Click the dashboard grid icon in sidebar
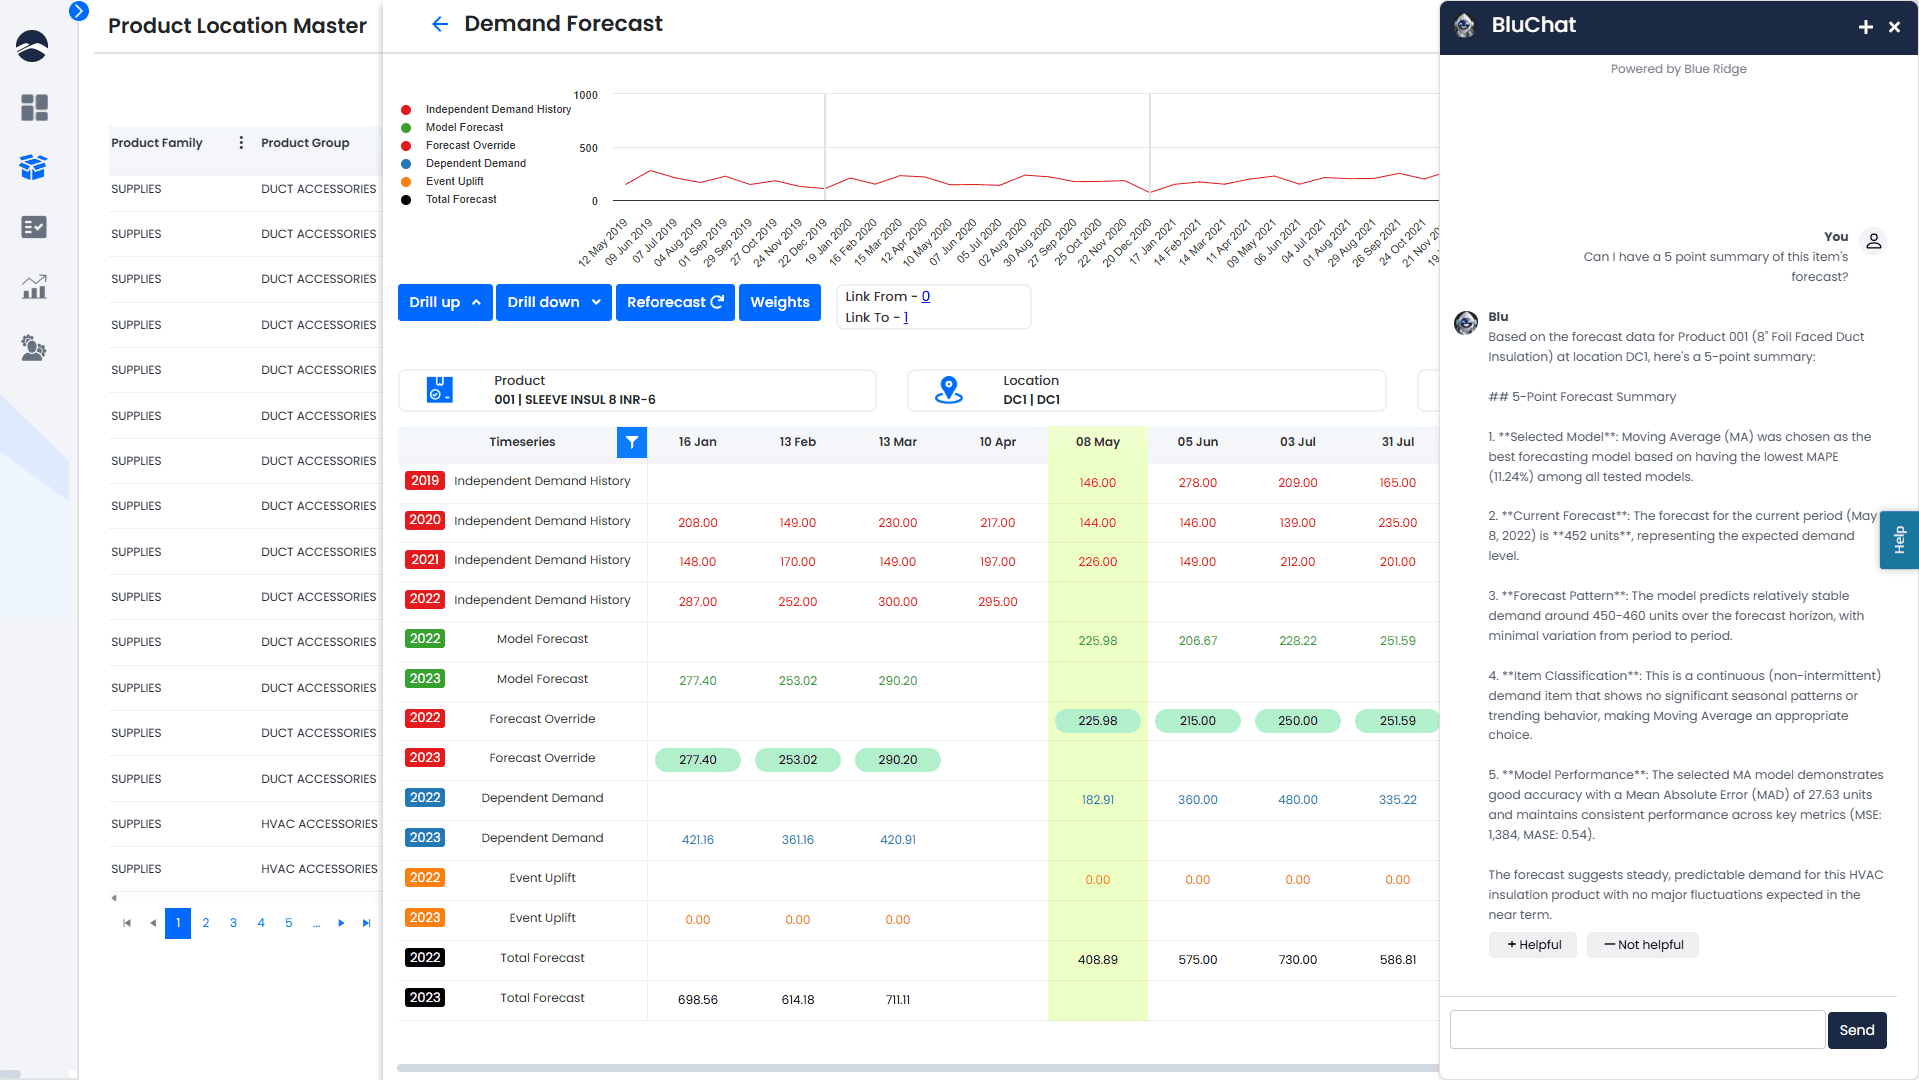Image resolution: width=1919 pixels, height=1080 pixels. point(34,107)
